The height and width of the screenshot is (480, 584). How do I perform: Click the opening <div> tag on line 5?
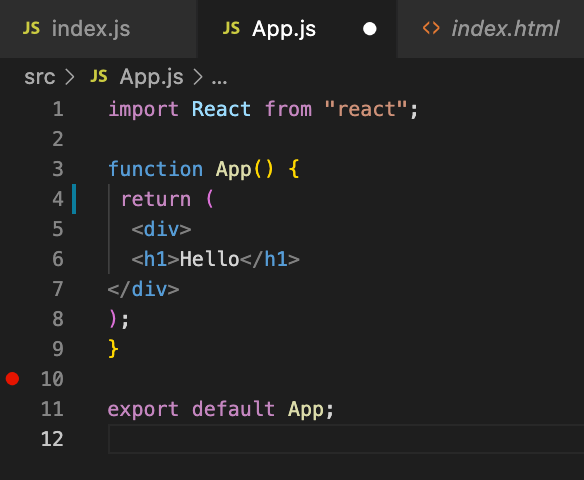(162, 229)
